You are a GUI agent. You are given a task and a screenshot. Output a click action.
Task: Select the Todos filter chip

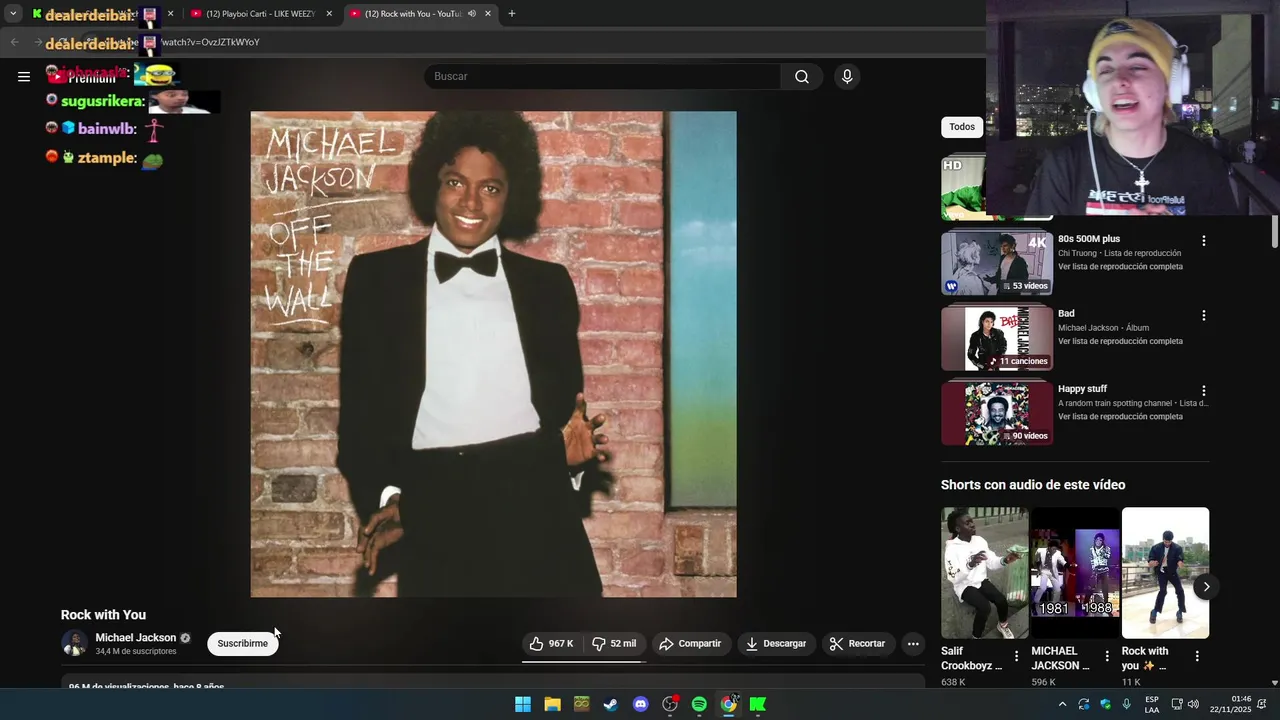click(962, 127)
